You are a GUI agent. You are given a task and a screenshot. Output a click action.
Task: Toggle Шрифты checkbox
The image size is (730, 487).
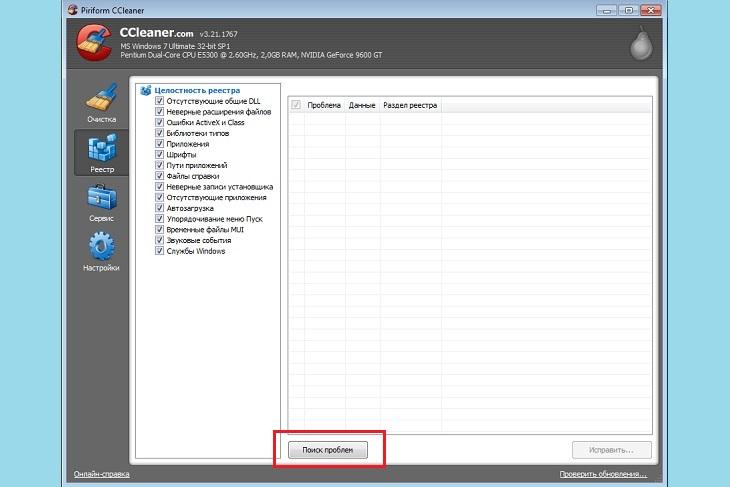coord(159,155)
